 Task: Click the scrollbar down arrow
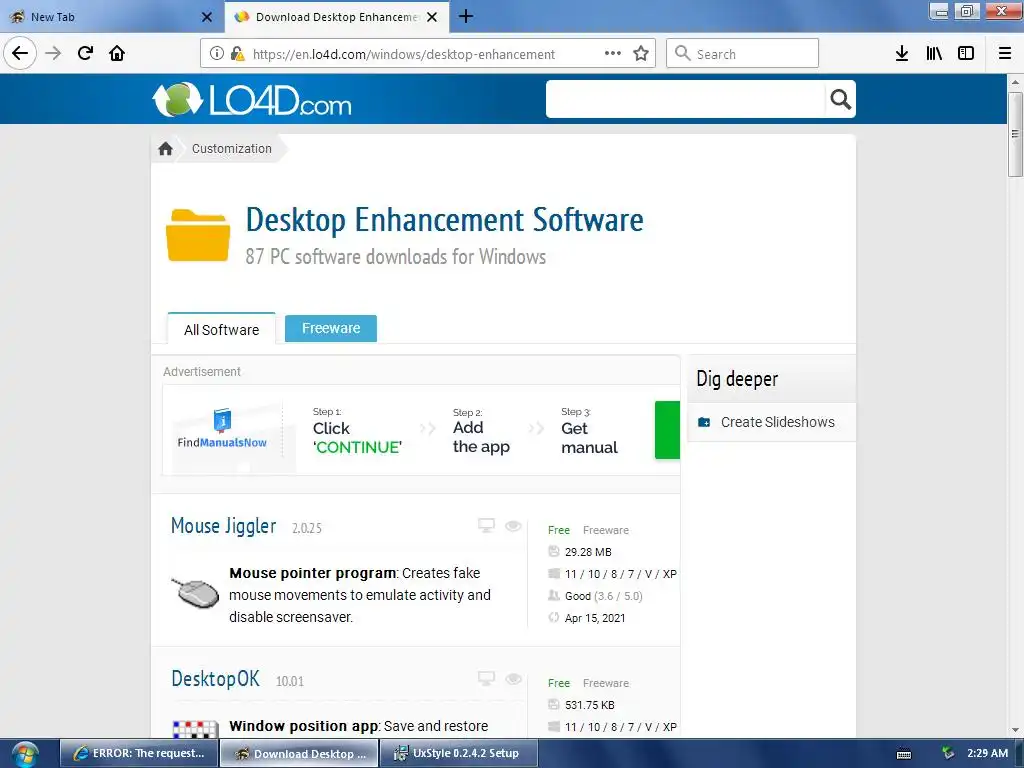[x=1015, y=730]
